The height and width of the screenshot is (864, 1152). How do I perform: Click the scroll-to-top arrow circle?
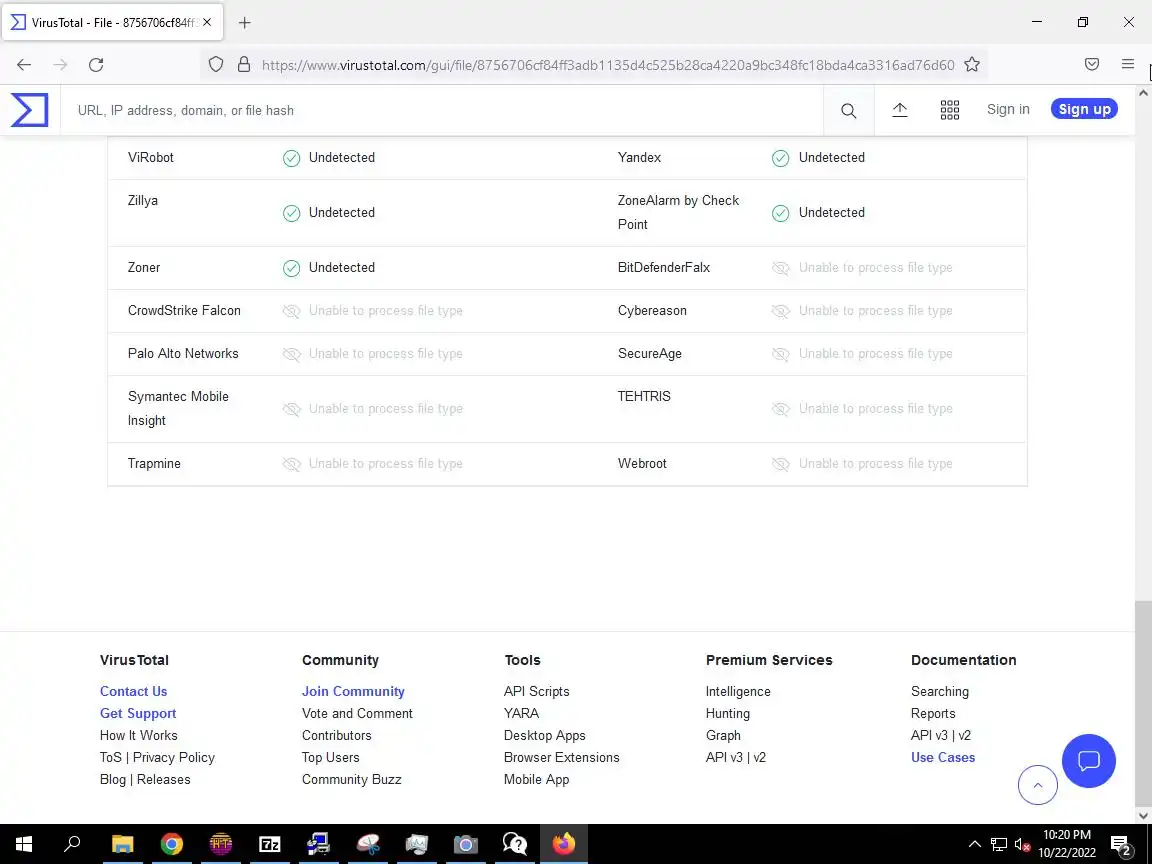1037,785
